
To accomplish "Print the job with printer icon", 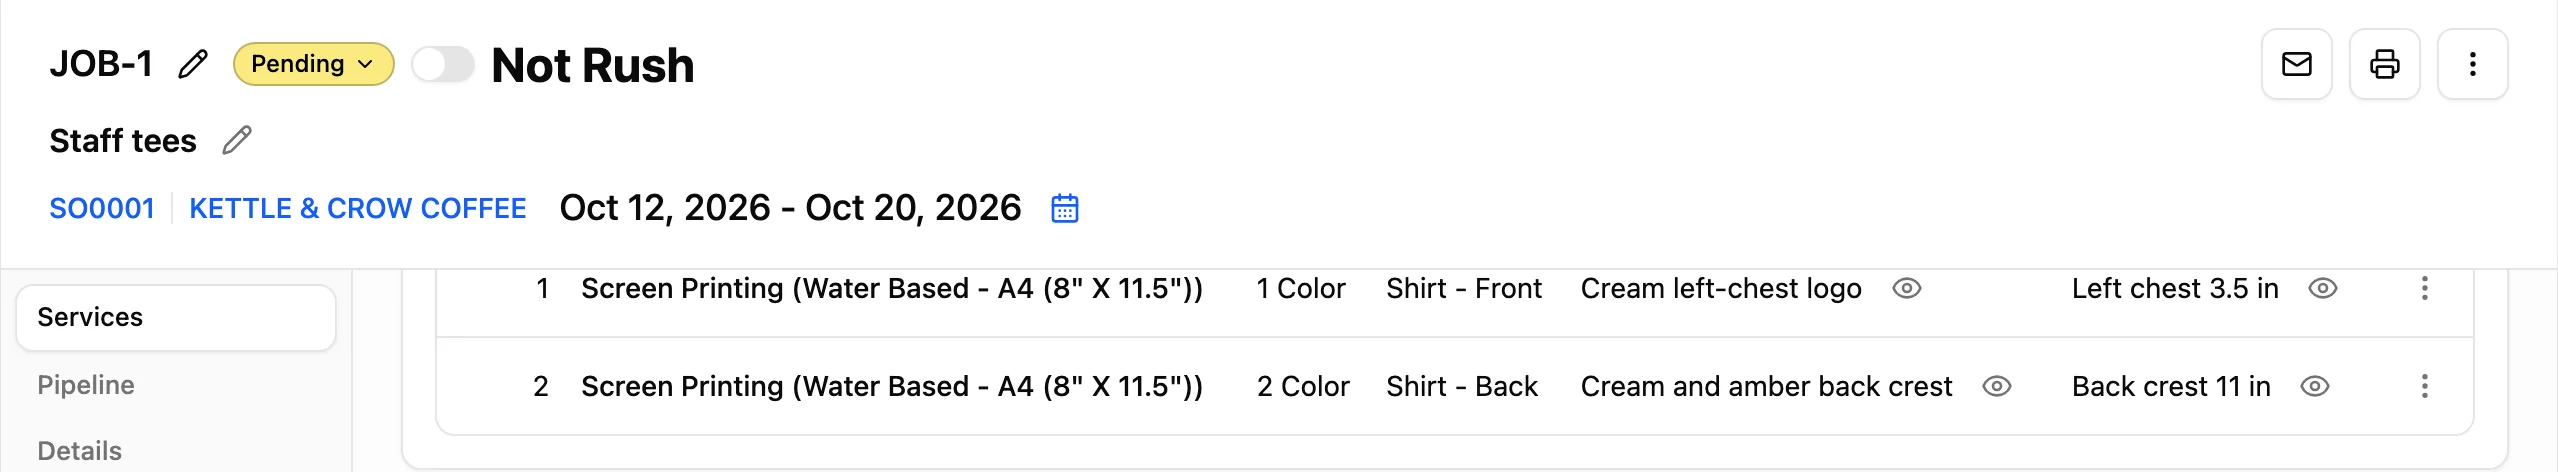I will [x=2385, y=64].
